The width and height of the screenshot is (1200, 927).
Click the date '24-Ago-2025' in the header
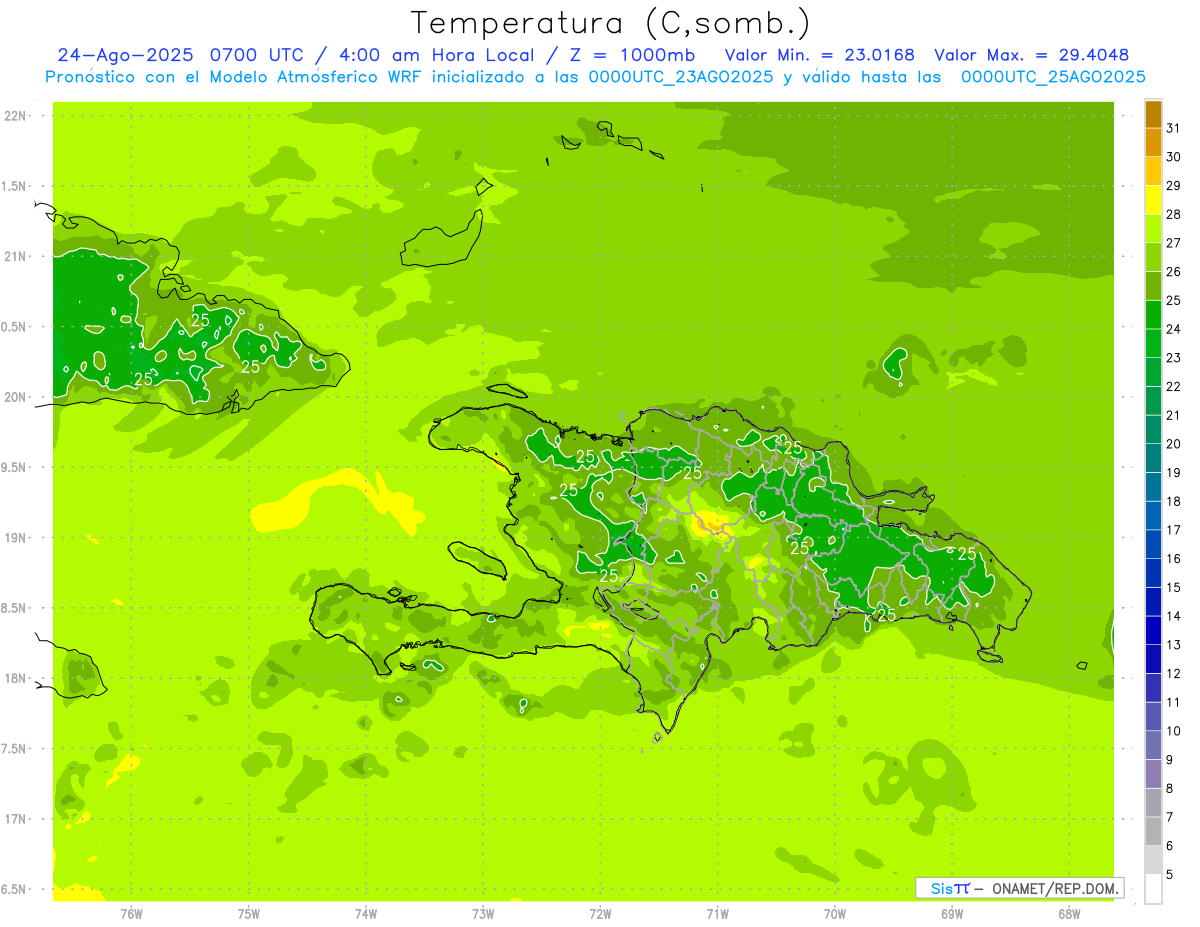(126, 55)
